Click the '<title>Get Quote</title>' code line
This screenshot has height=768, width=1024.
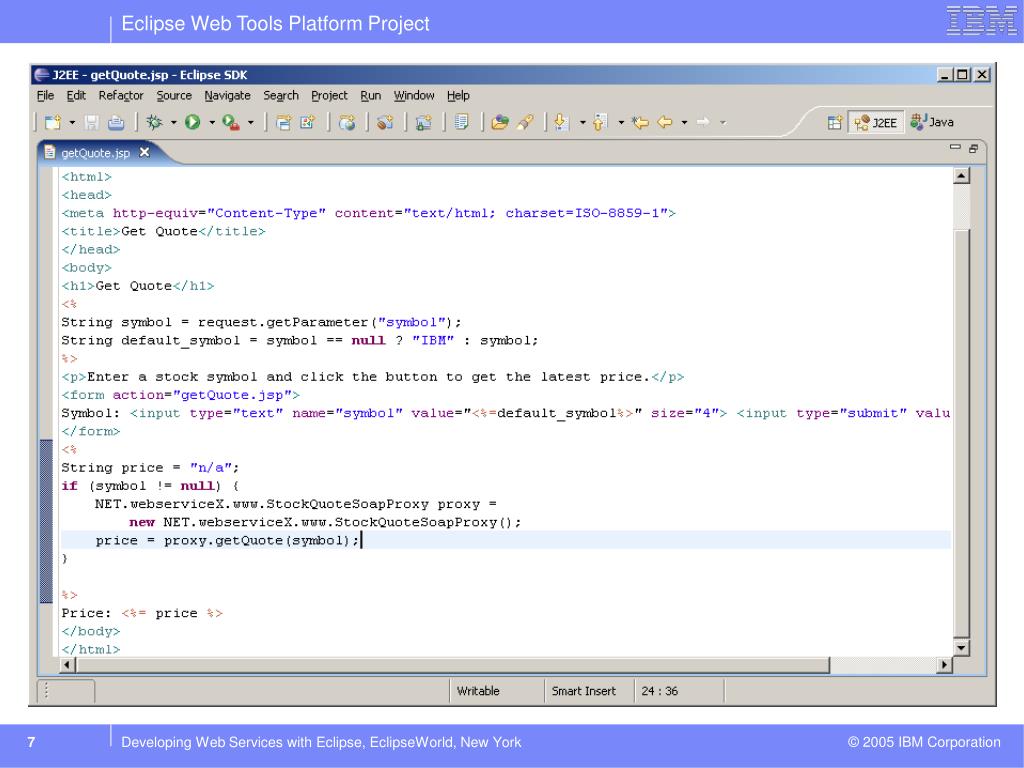tap(163, 231)
